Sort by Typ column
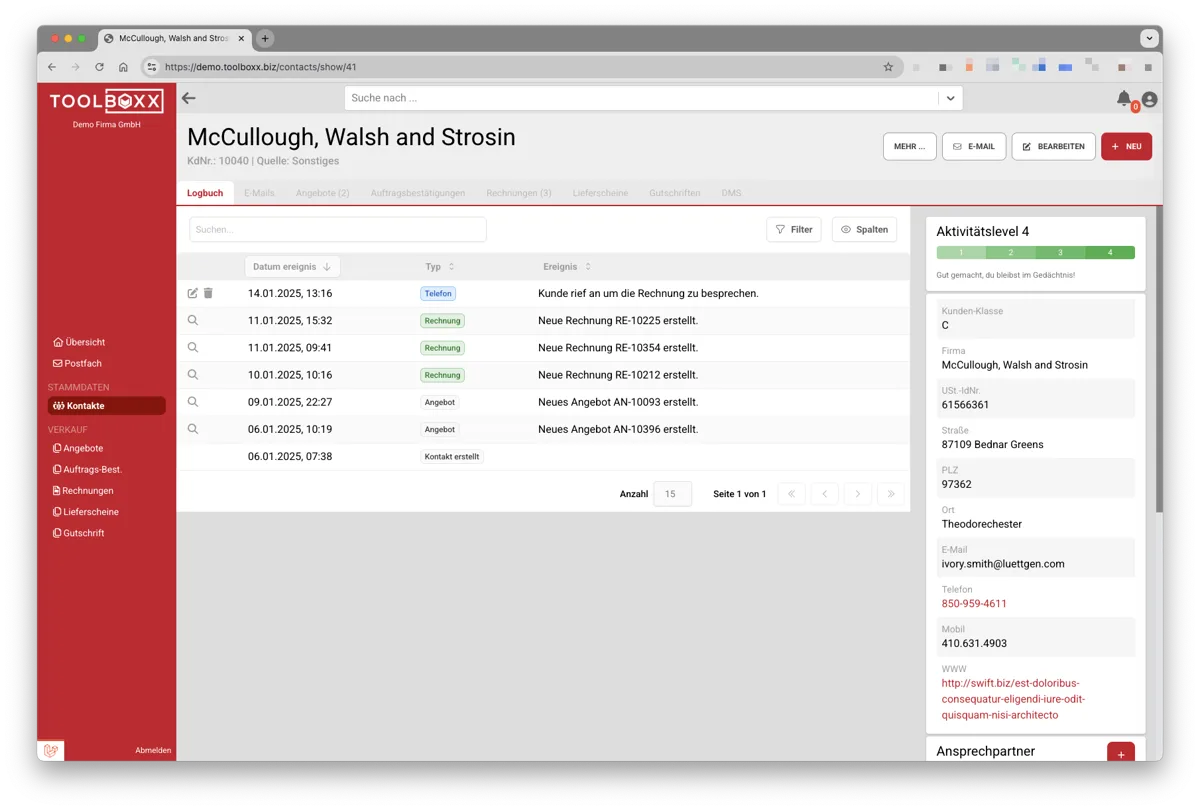1200x810 pixels. 440,267
